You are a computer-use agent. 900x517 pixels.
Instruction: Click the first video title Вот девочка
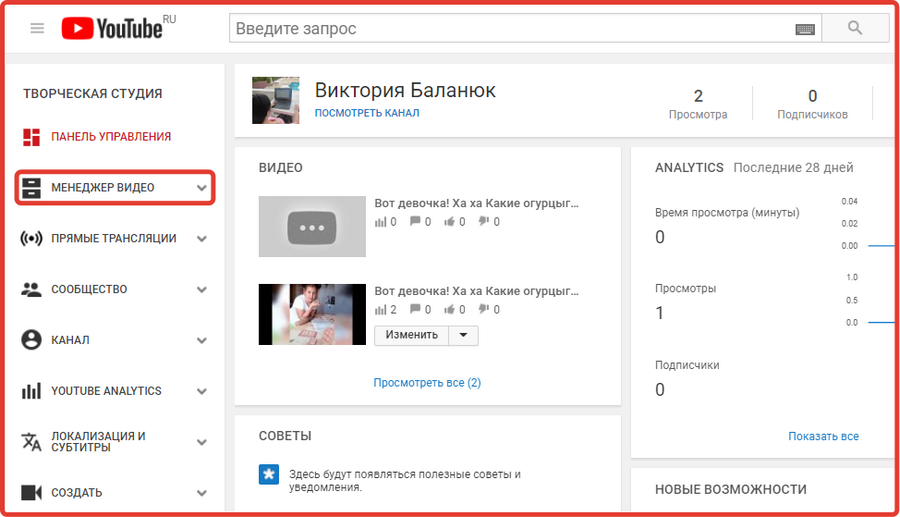pyautogui.click(x=476, y=203)
